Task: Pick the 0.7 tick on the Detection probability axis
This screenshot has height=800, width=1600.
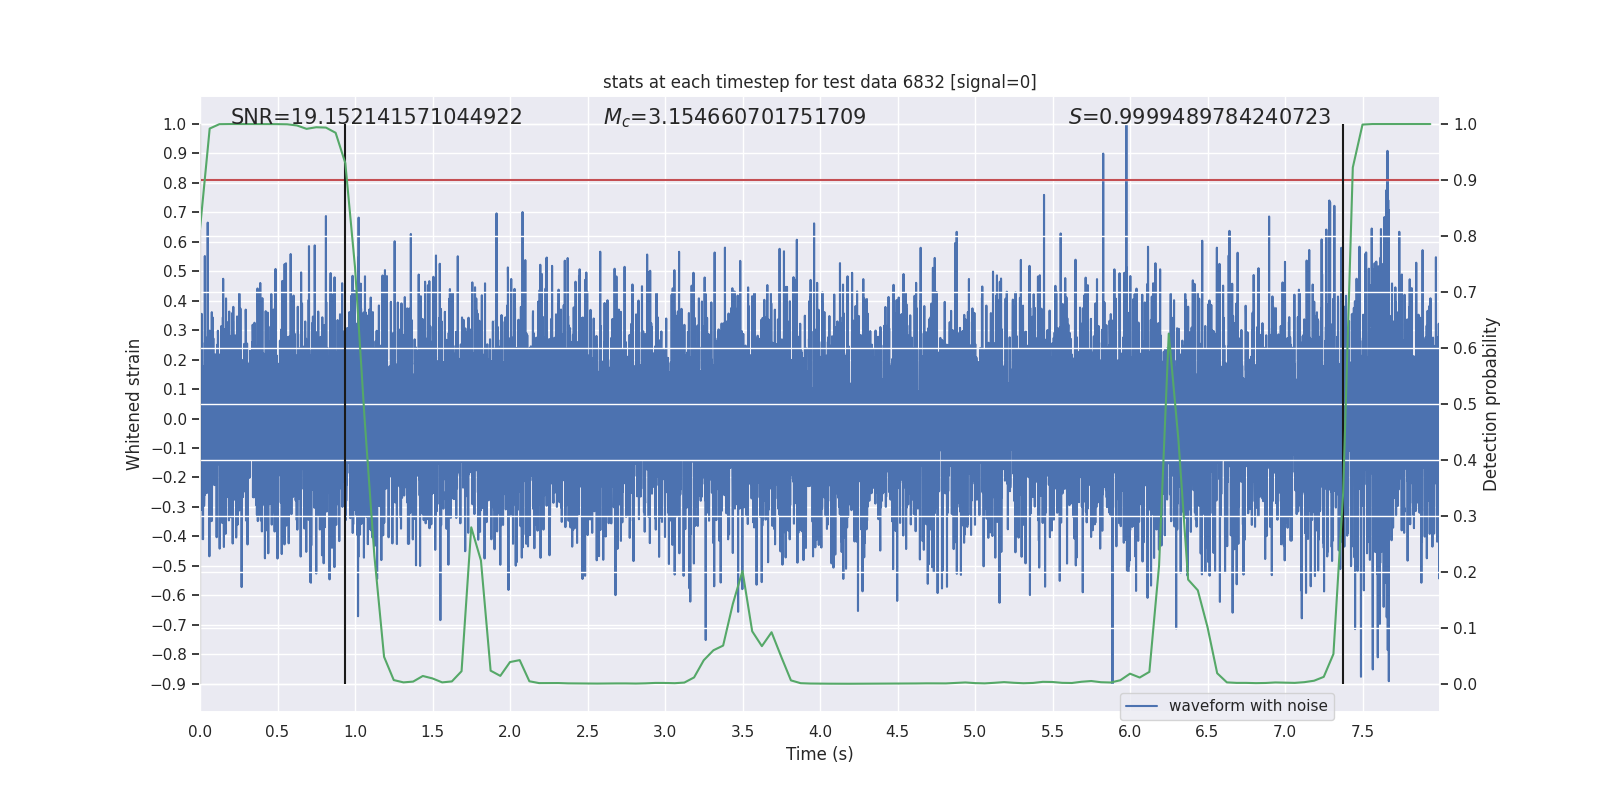Action: point(1465,293)
